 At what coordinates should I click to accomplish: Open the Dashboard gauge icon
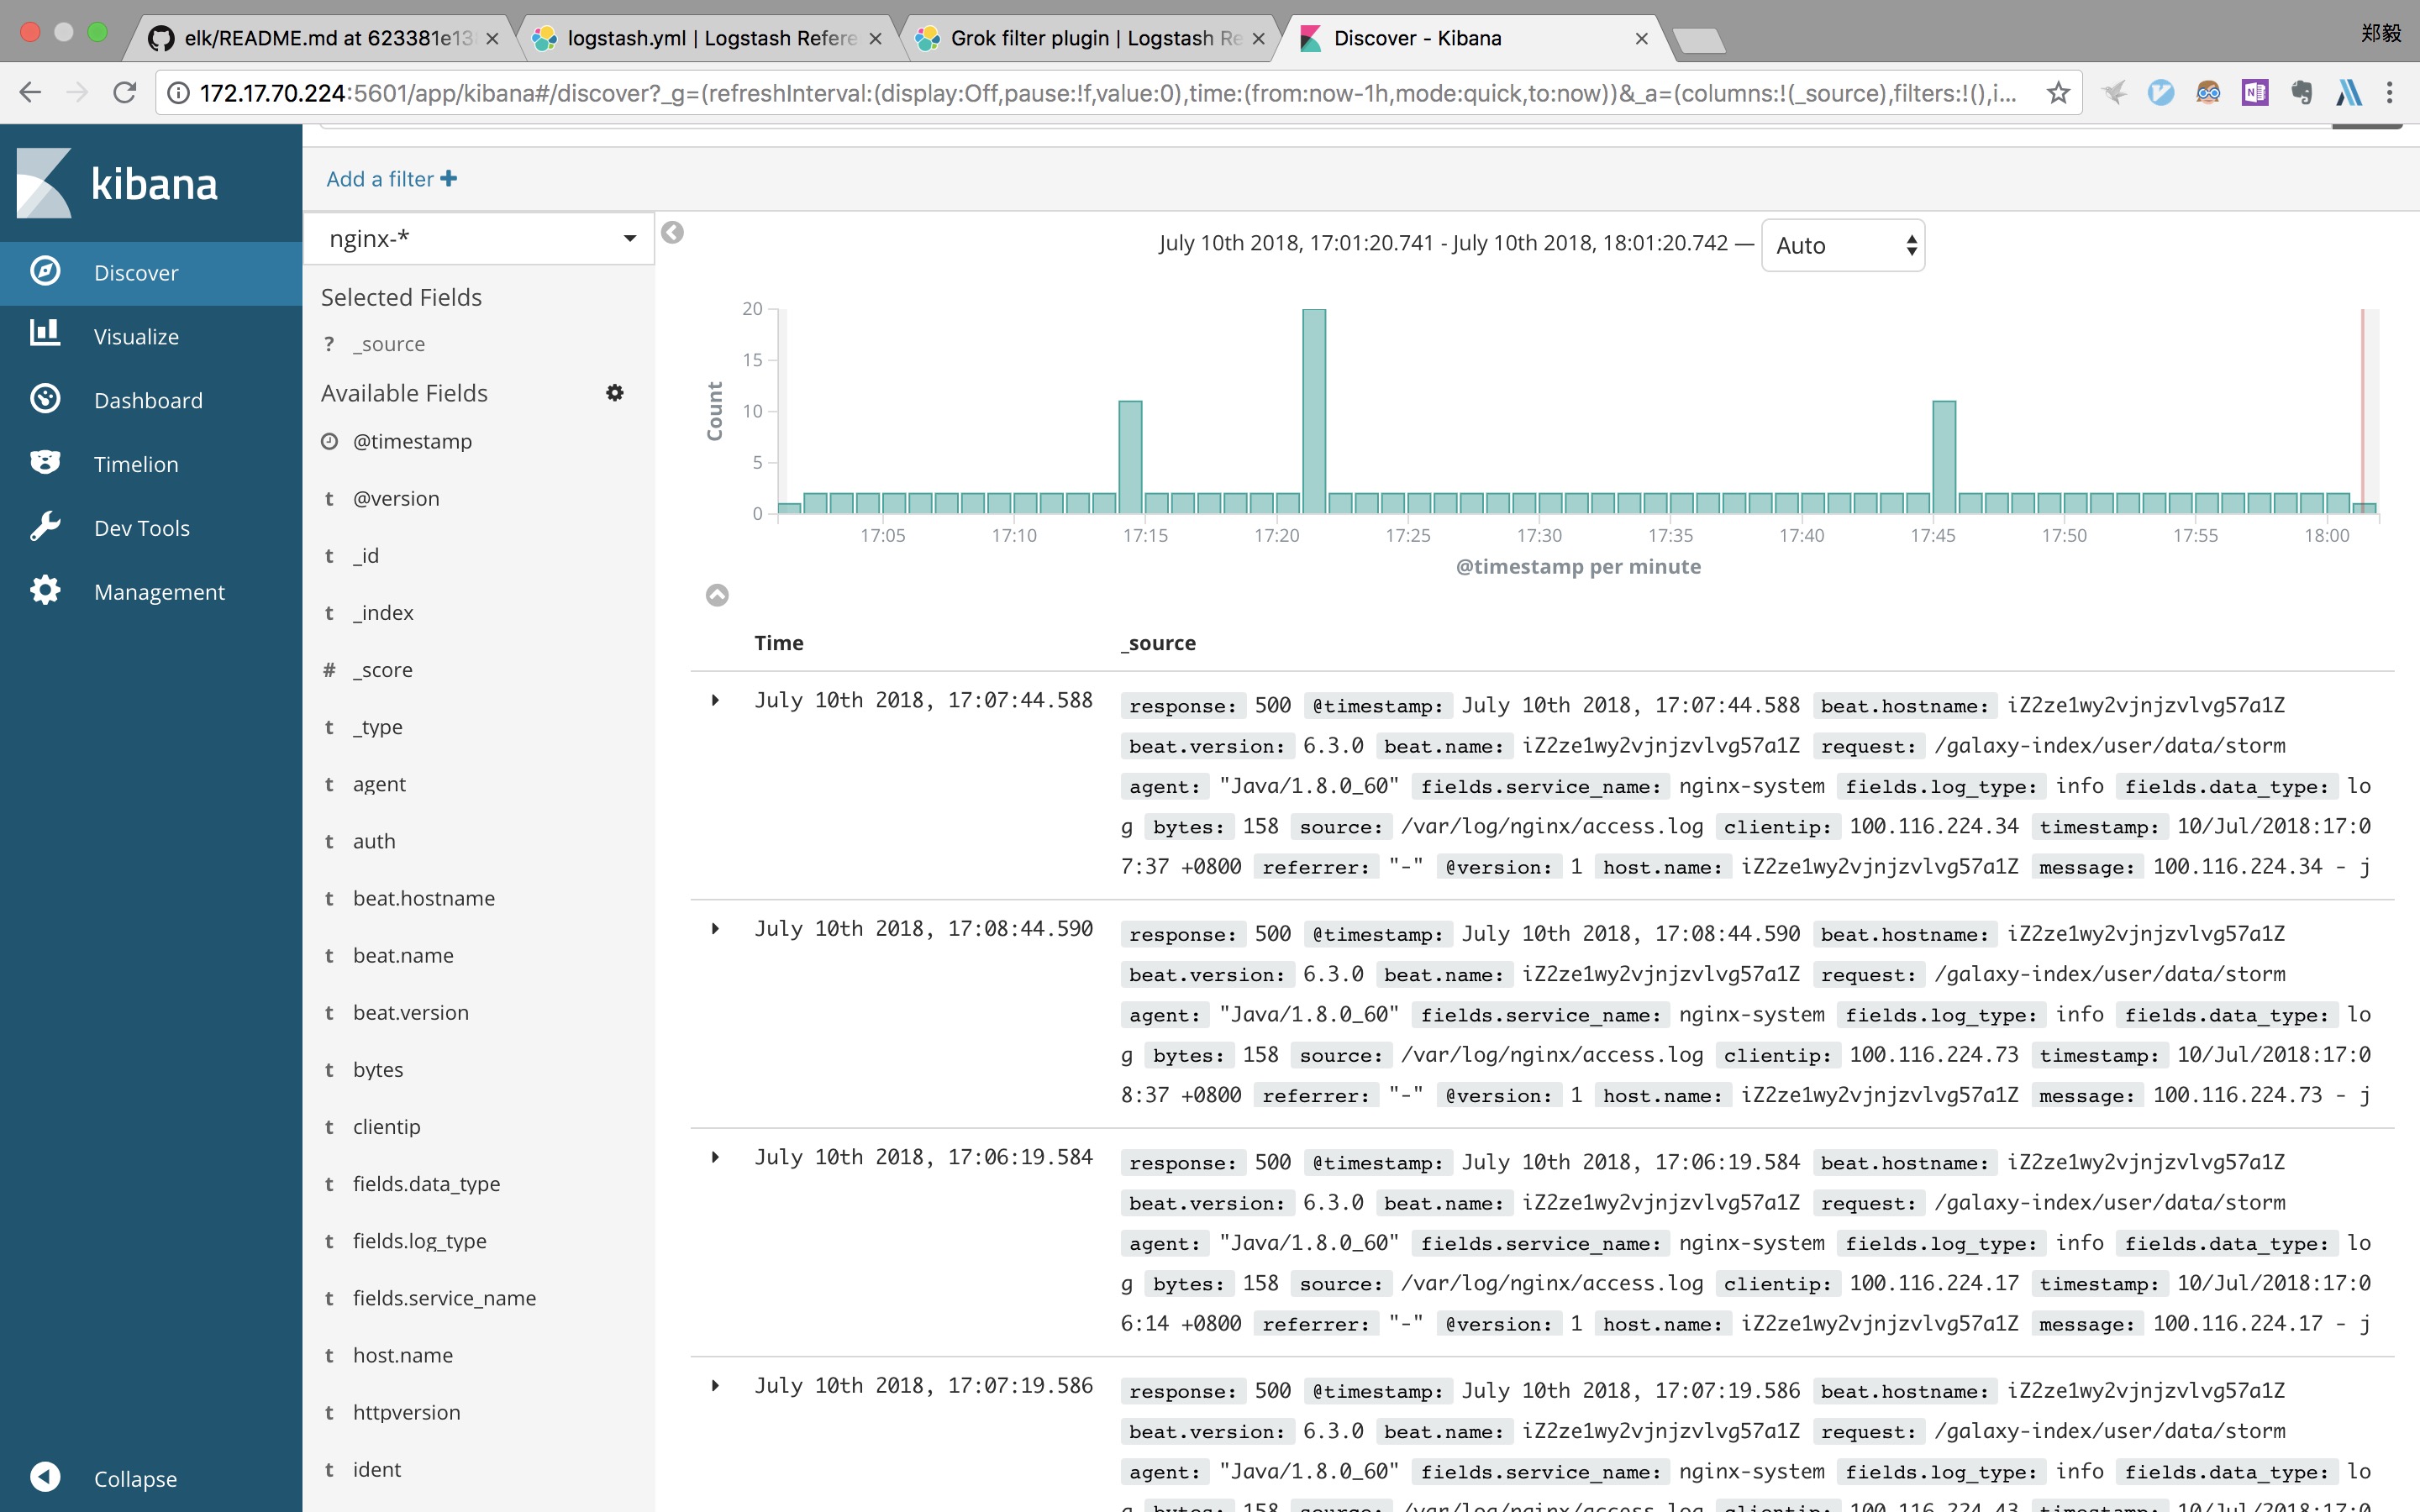pyautogui.click(x=45, y=399)
